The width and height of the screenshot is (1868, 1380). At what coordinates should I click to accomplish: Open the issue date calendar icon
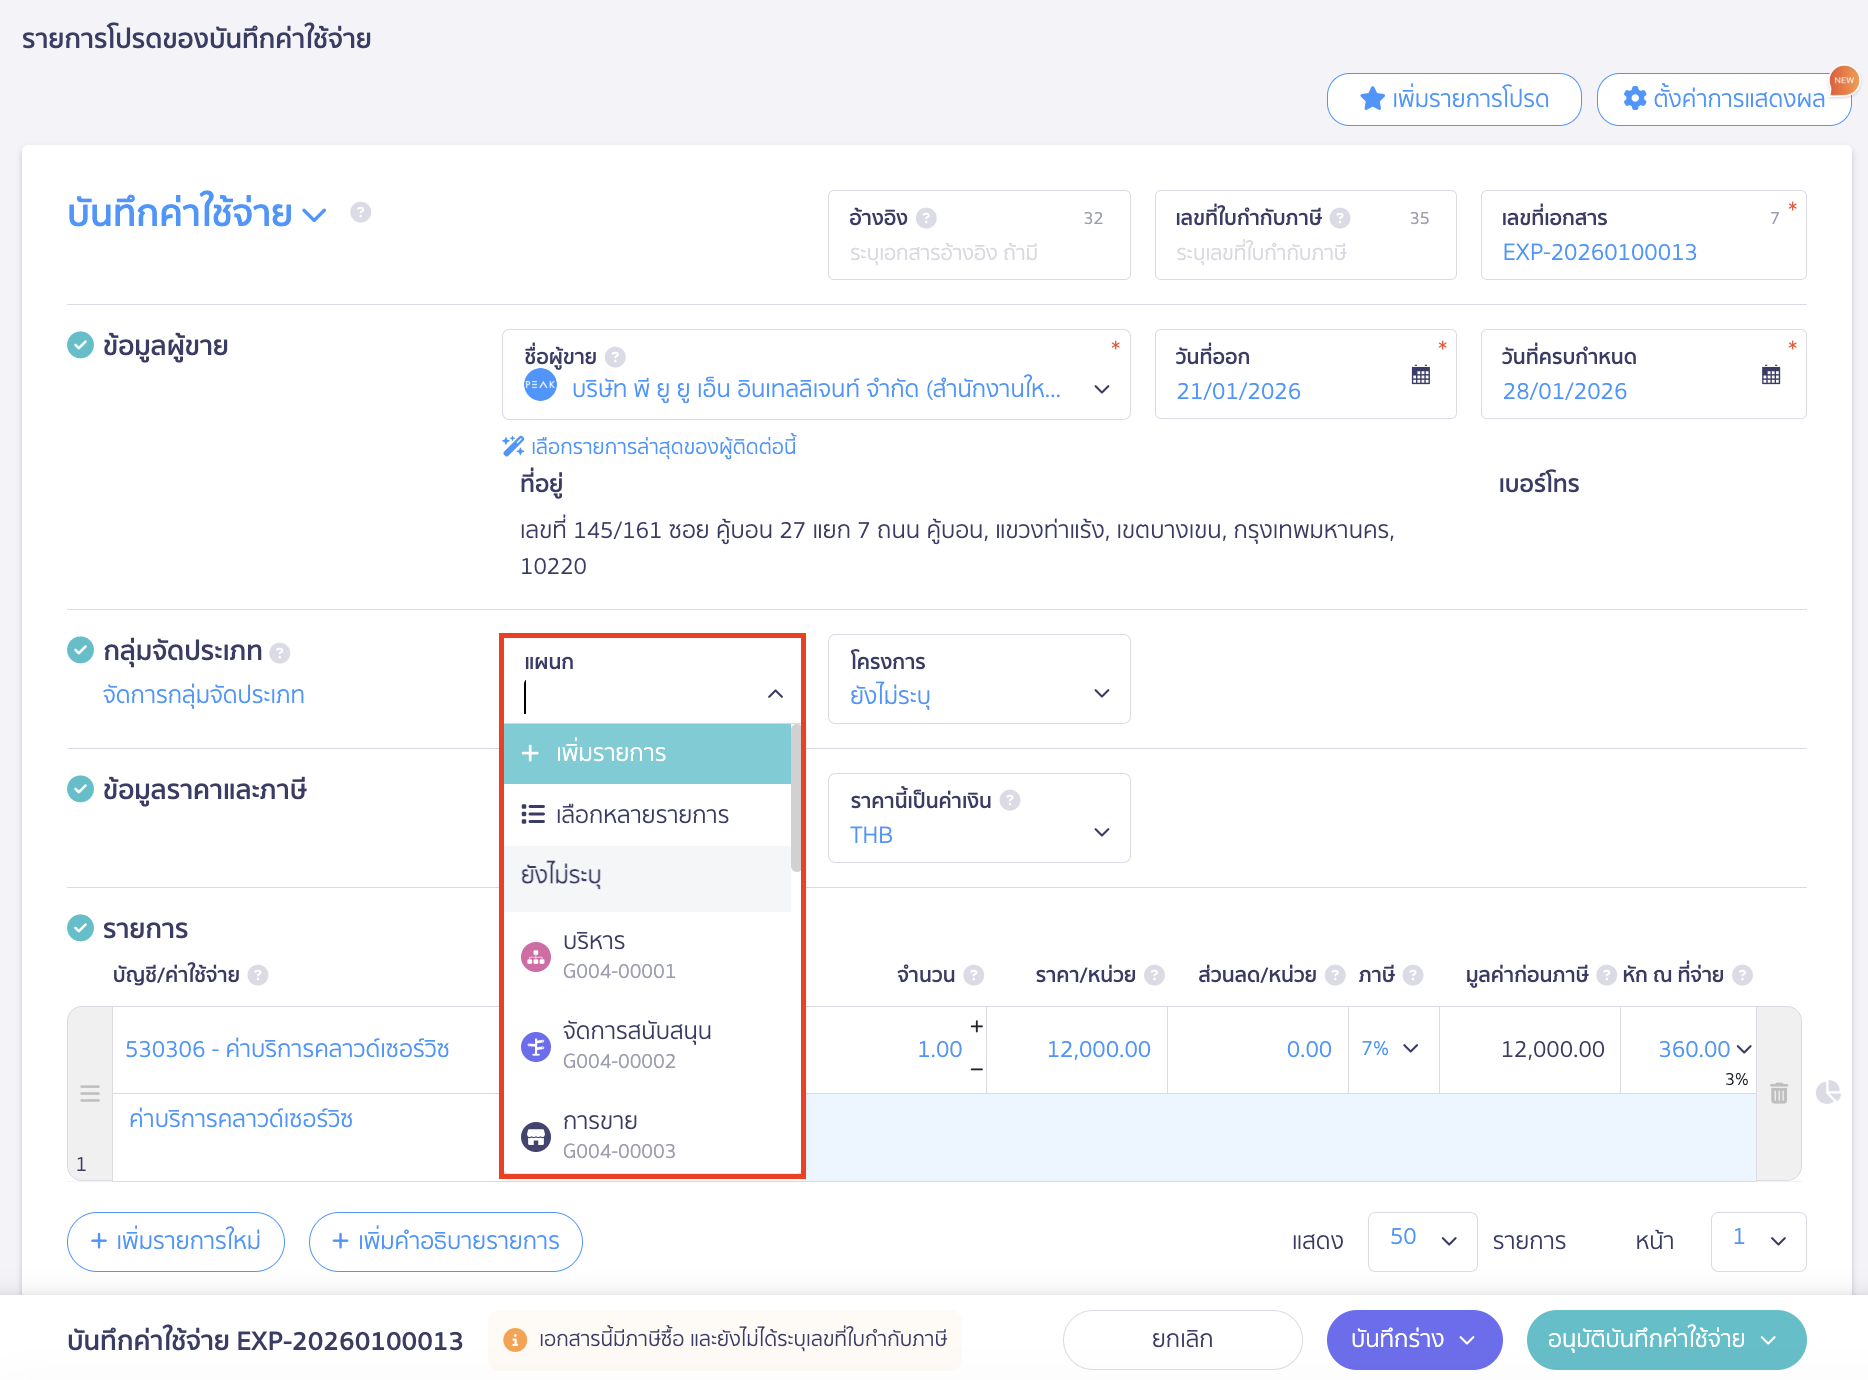click(1420, 375)
